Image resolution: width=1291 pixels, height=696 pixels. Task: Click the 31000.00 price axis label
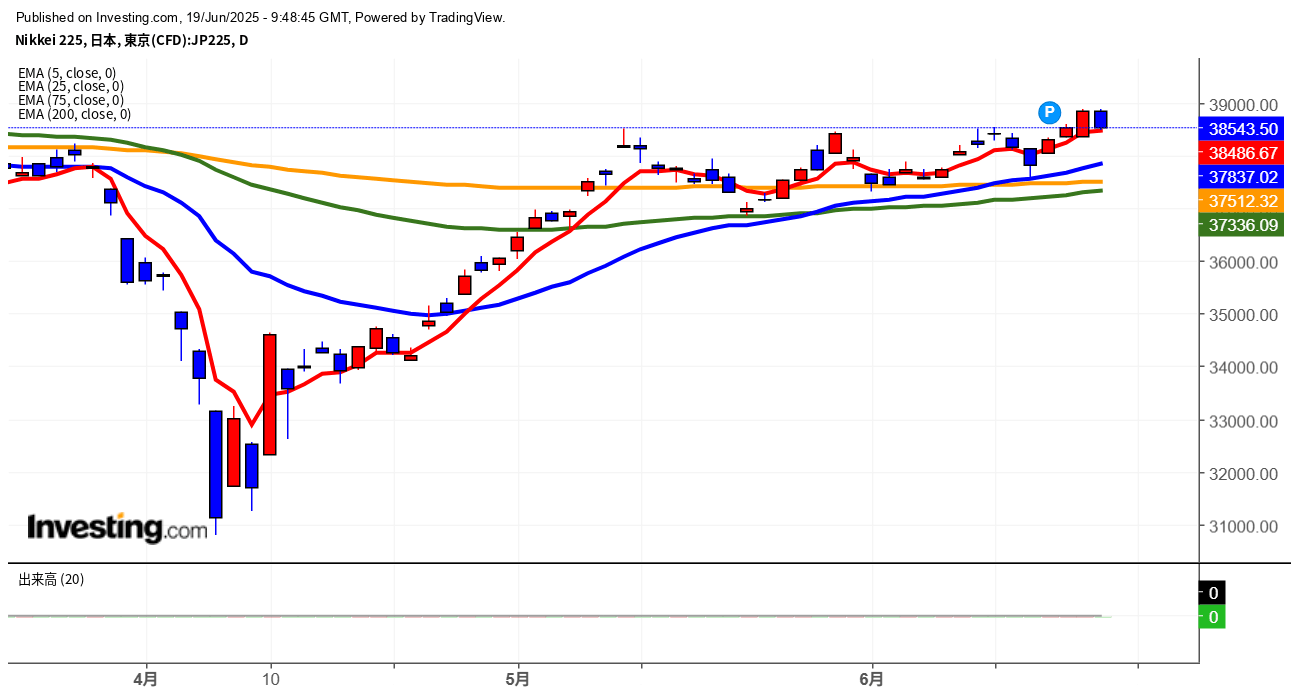pyautogui.click(x=1243, y=527)
